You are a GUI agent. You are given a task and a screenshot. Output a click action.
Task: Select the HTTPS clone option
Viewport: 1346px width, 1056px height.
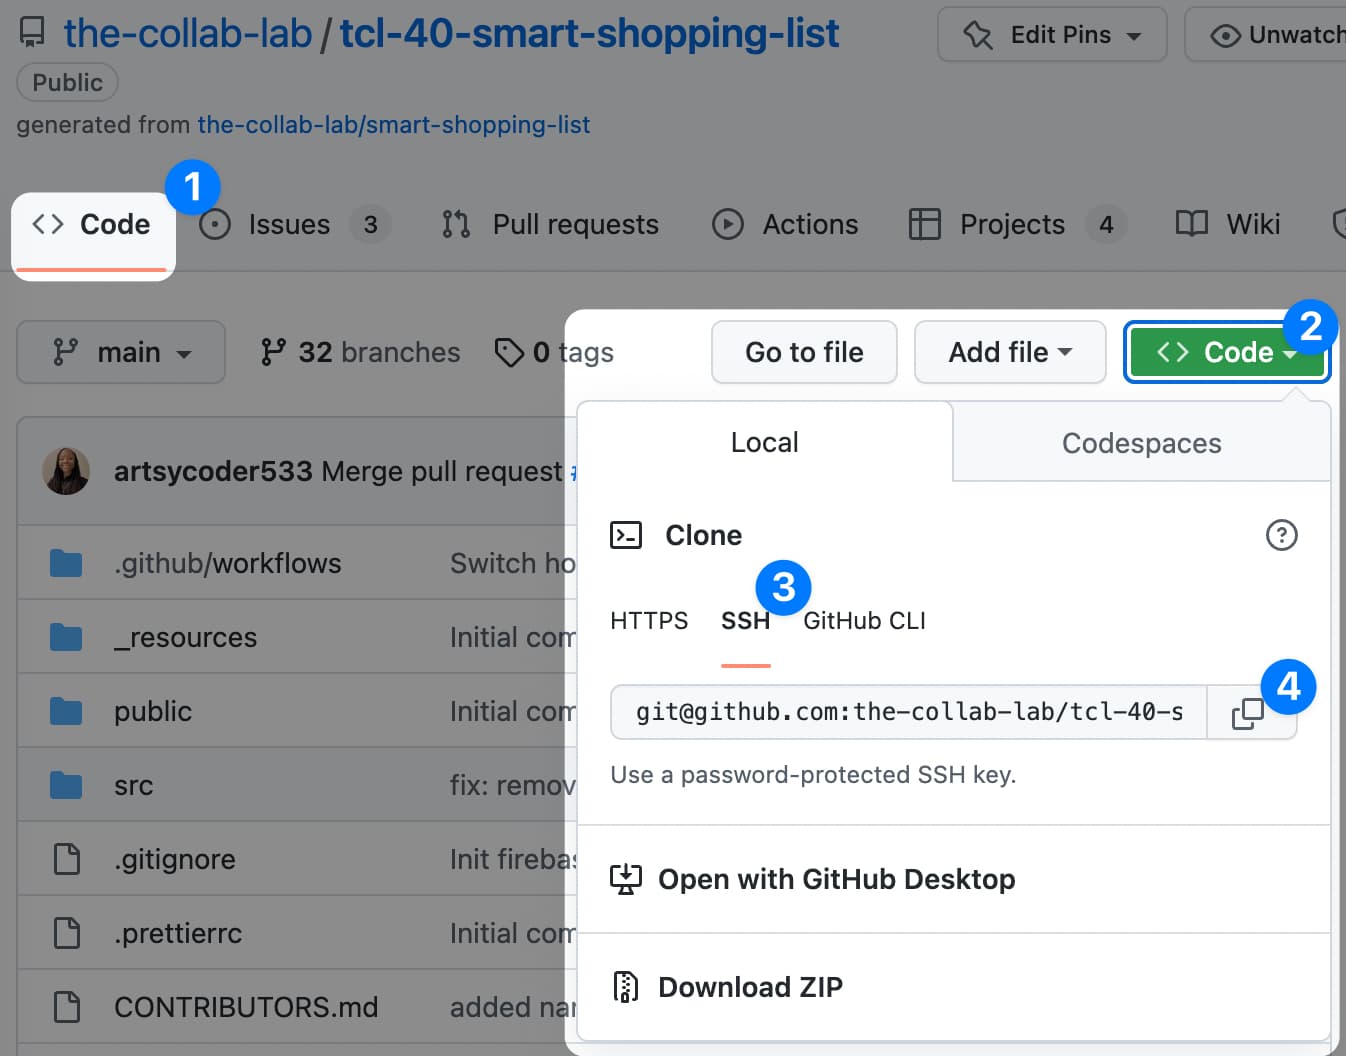649,621
